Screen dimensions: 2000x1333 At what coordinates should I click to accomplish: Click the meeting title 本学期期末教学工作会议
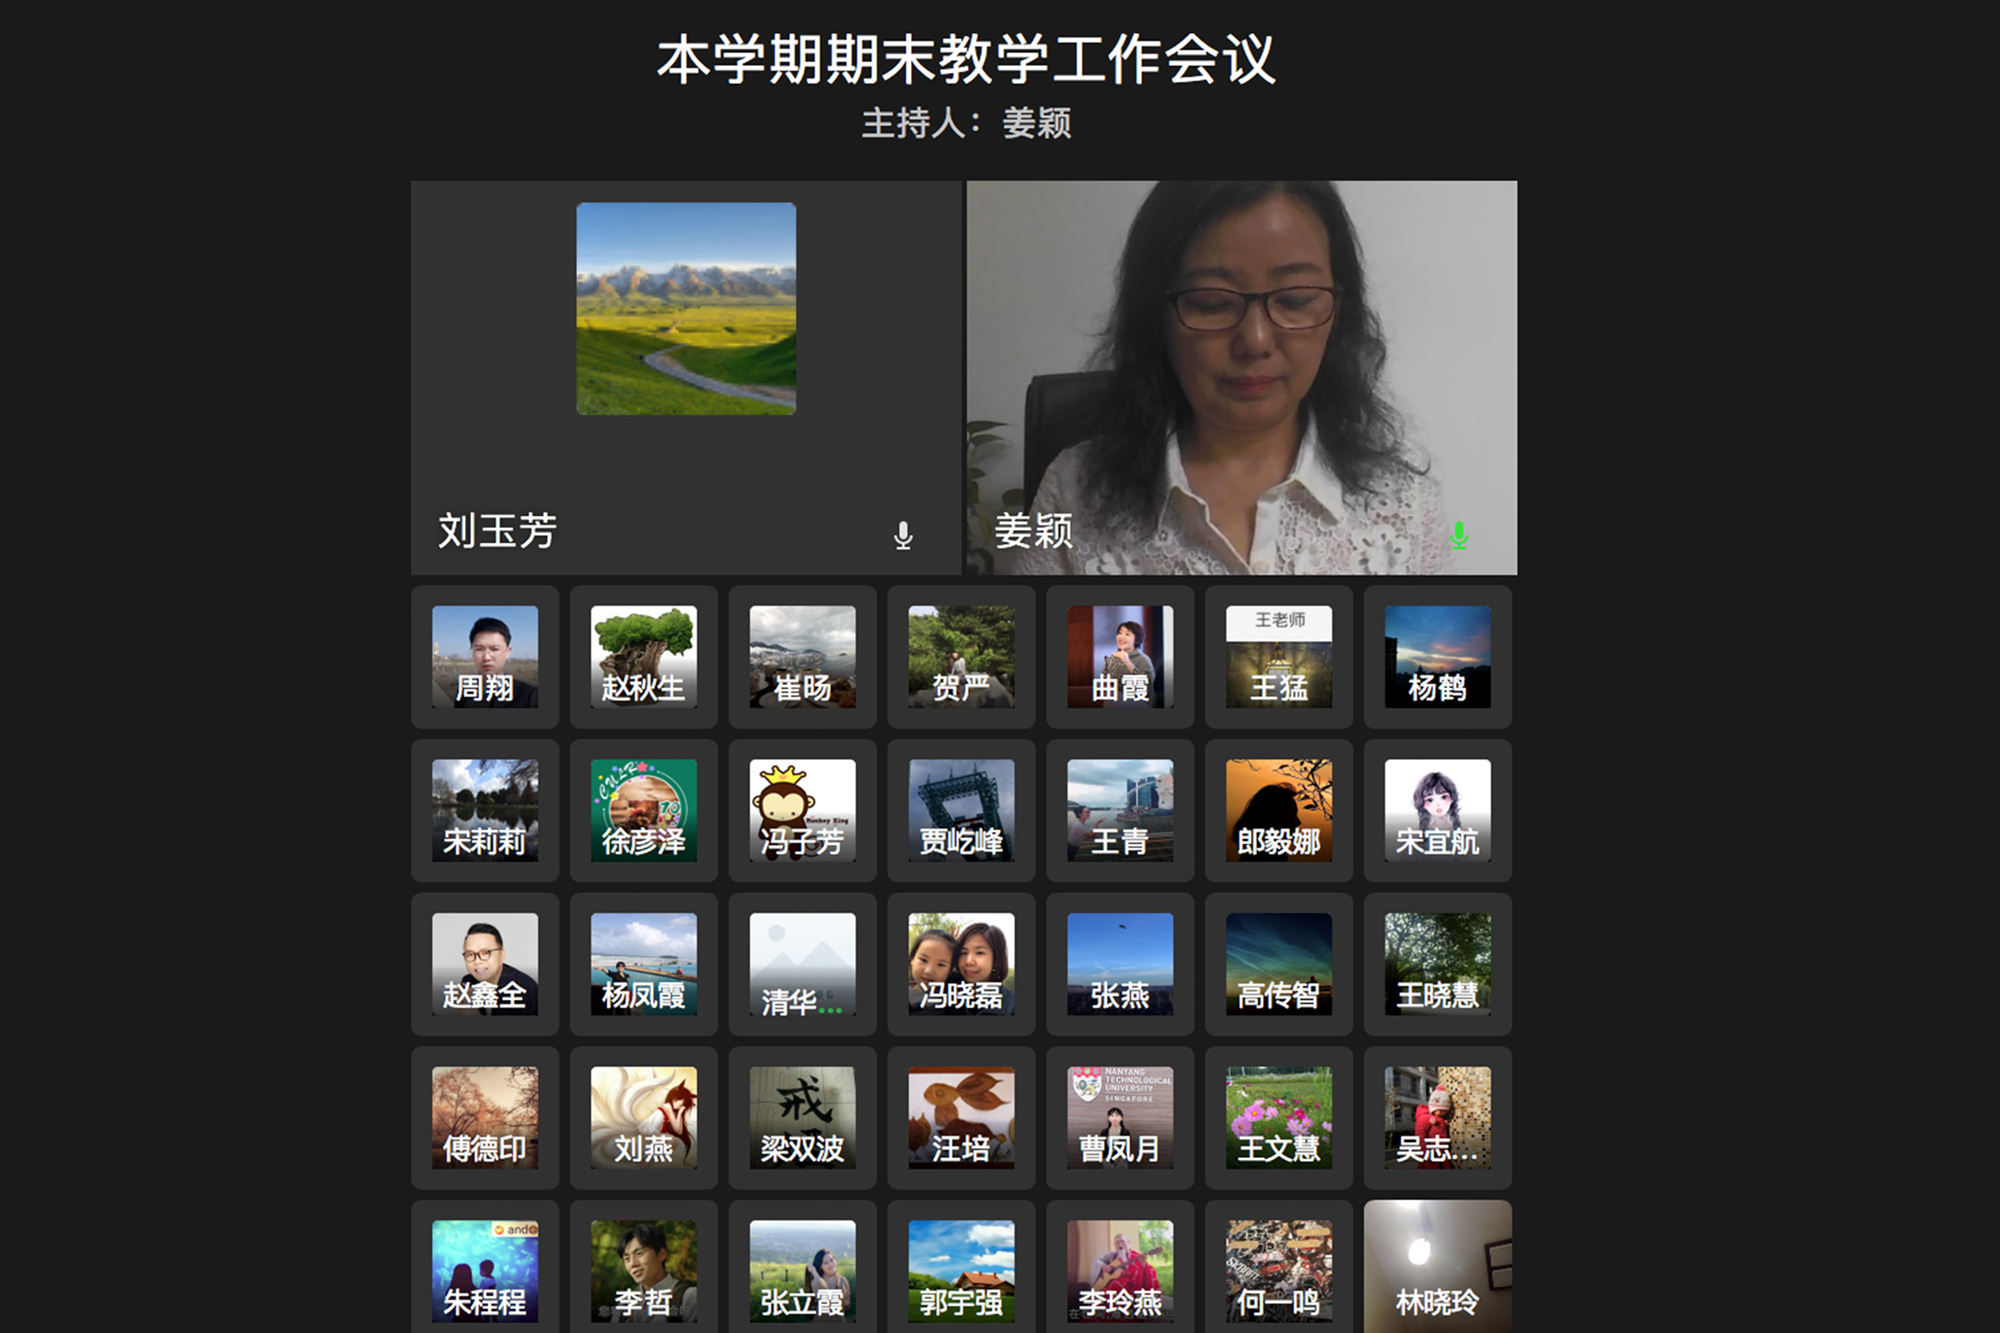click(x=966, y=60)
